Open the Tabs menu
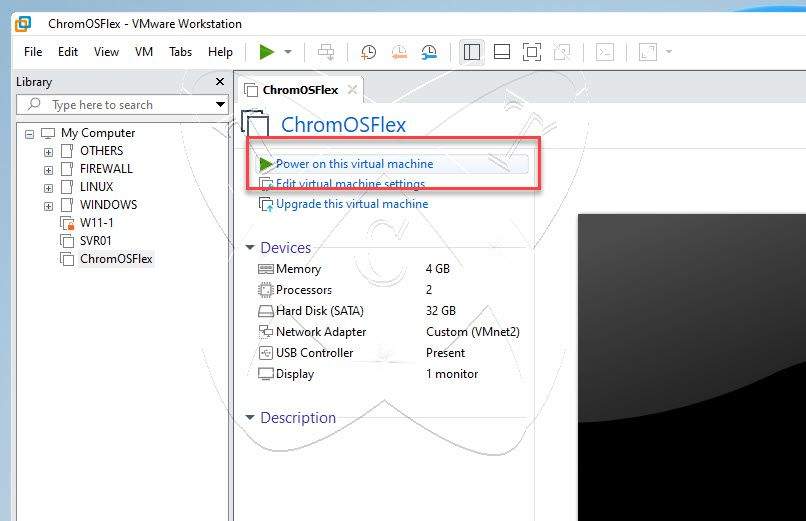Screen dimensions: 806x521 click(x=180, y=52)
